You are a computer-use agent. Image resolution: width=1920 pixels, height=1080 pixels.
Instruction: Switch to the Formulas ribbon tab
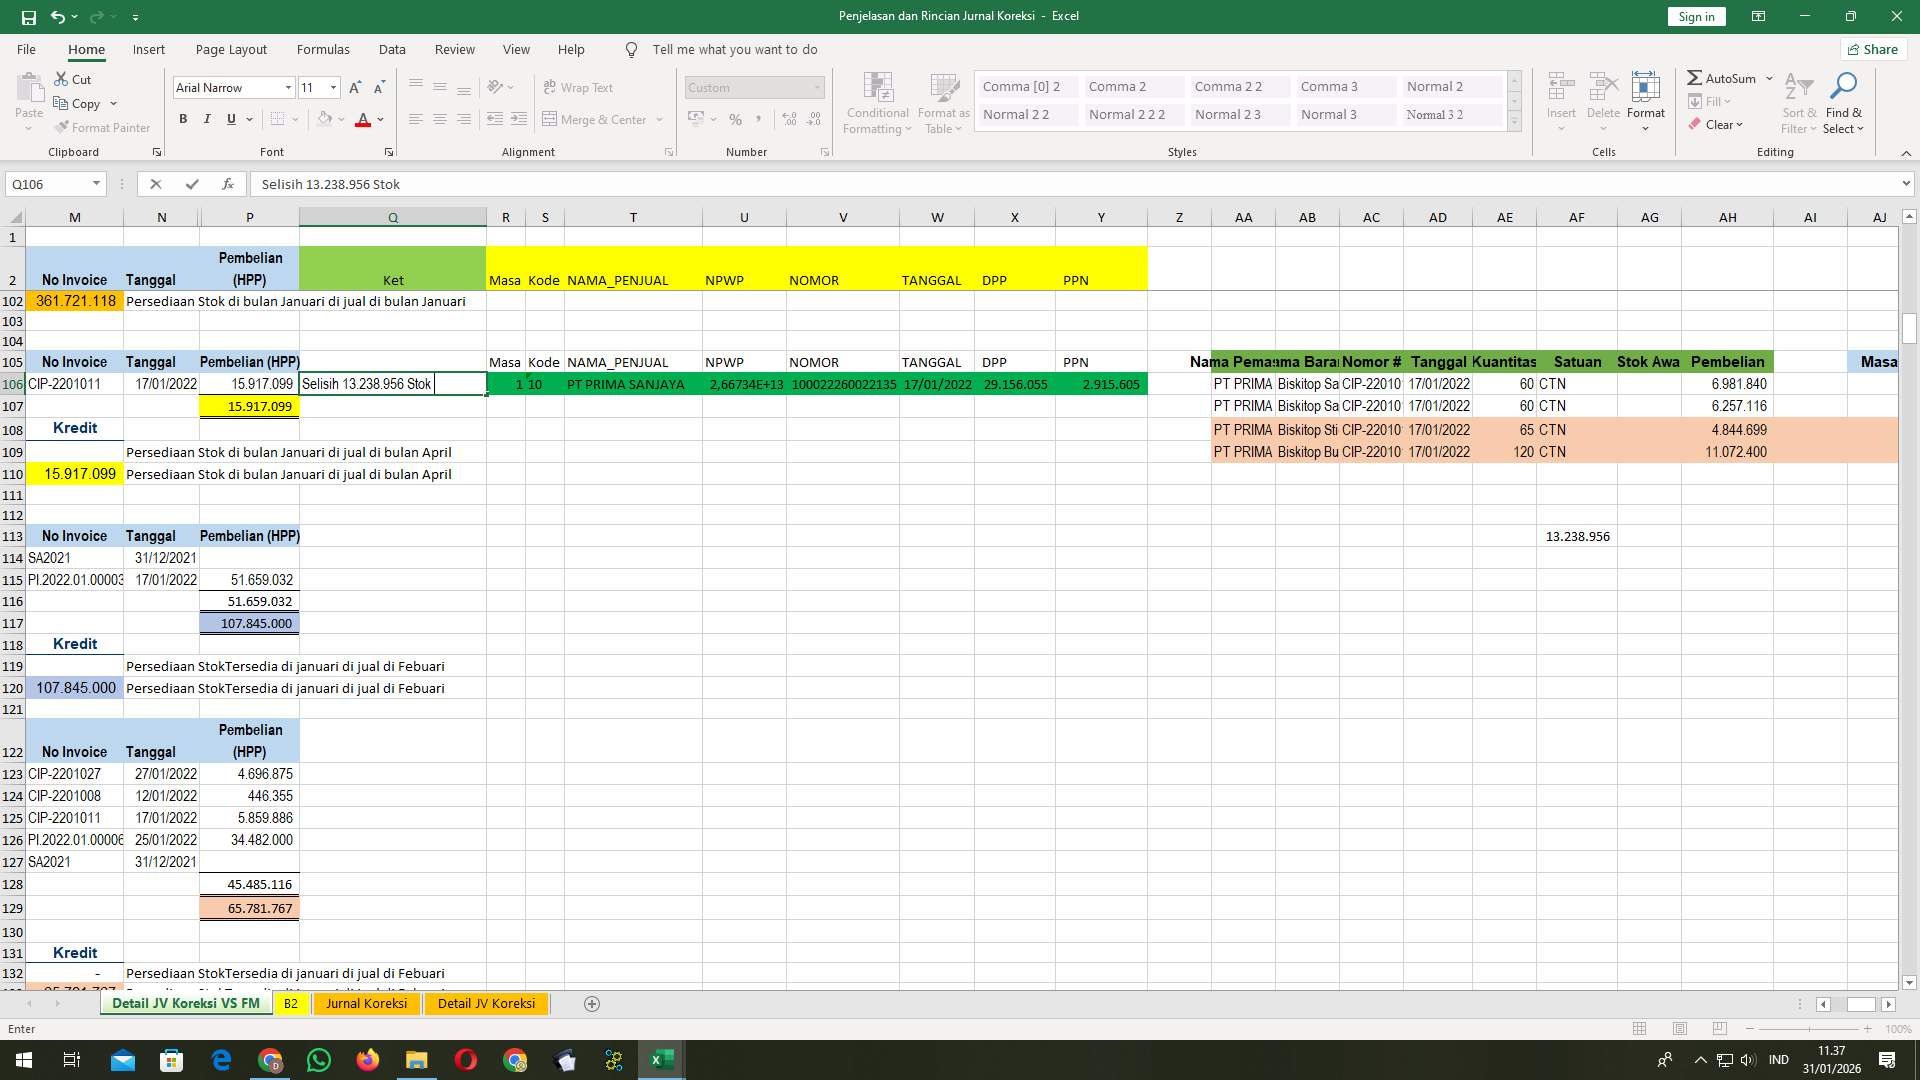(323, 49)
